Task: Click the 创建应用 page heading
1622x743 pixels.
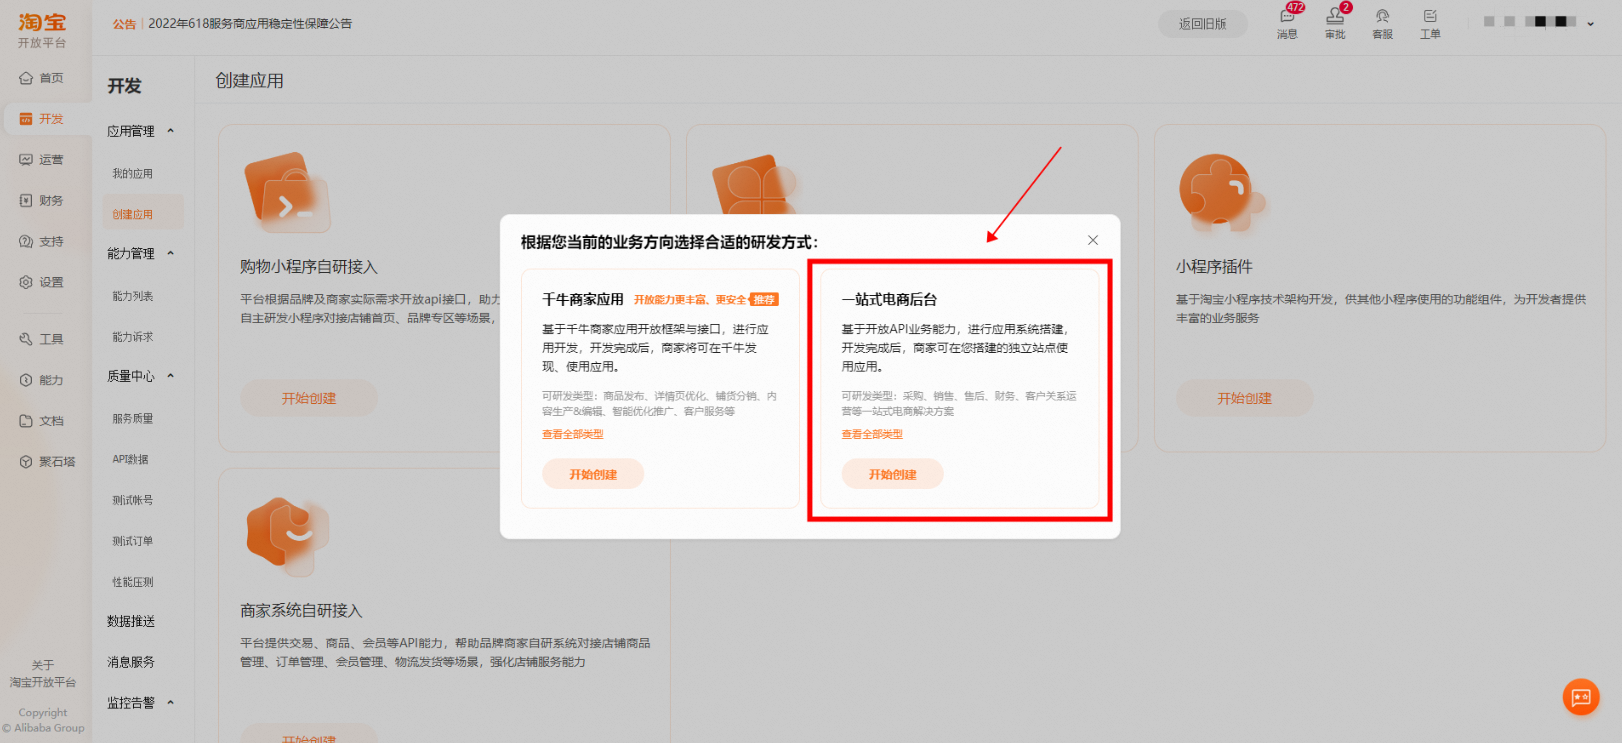Action: 250,81
